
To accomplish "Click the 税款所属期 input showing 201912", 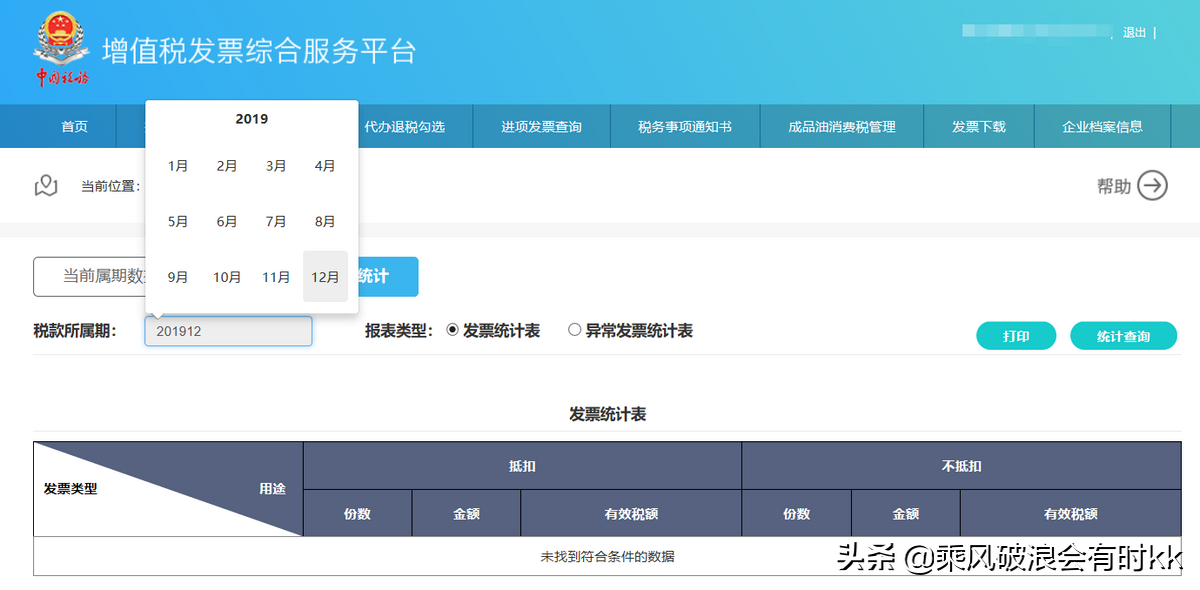I will (228, 330).
